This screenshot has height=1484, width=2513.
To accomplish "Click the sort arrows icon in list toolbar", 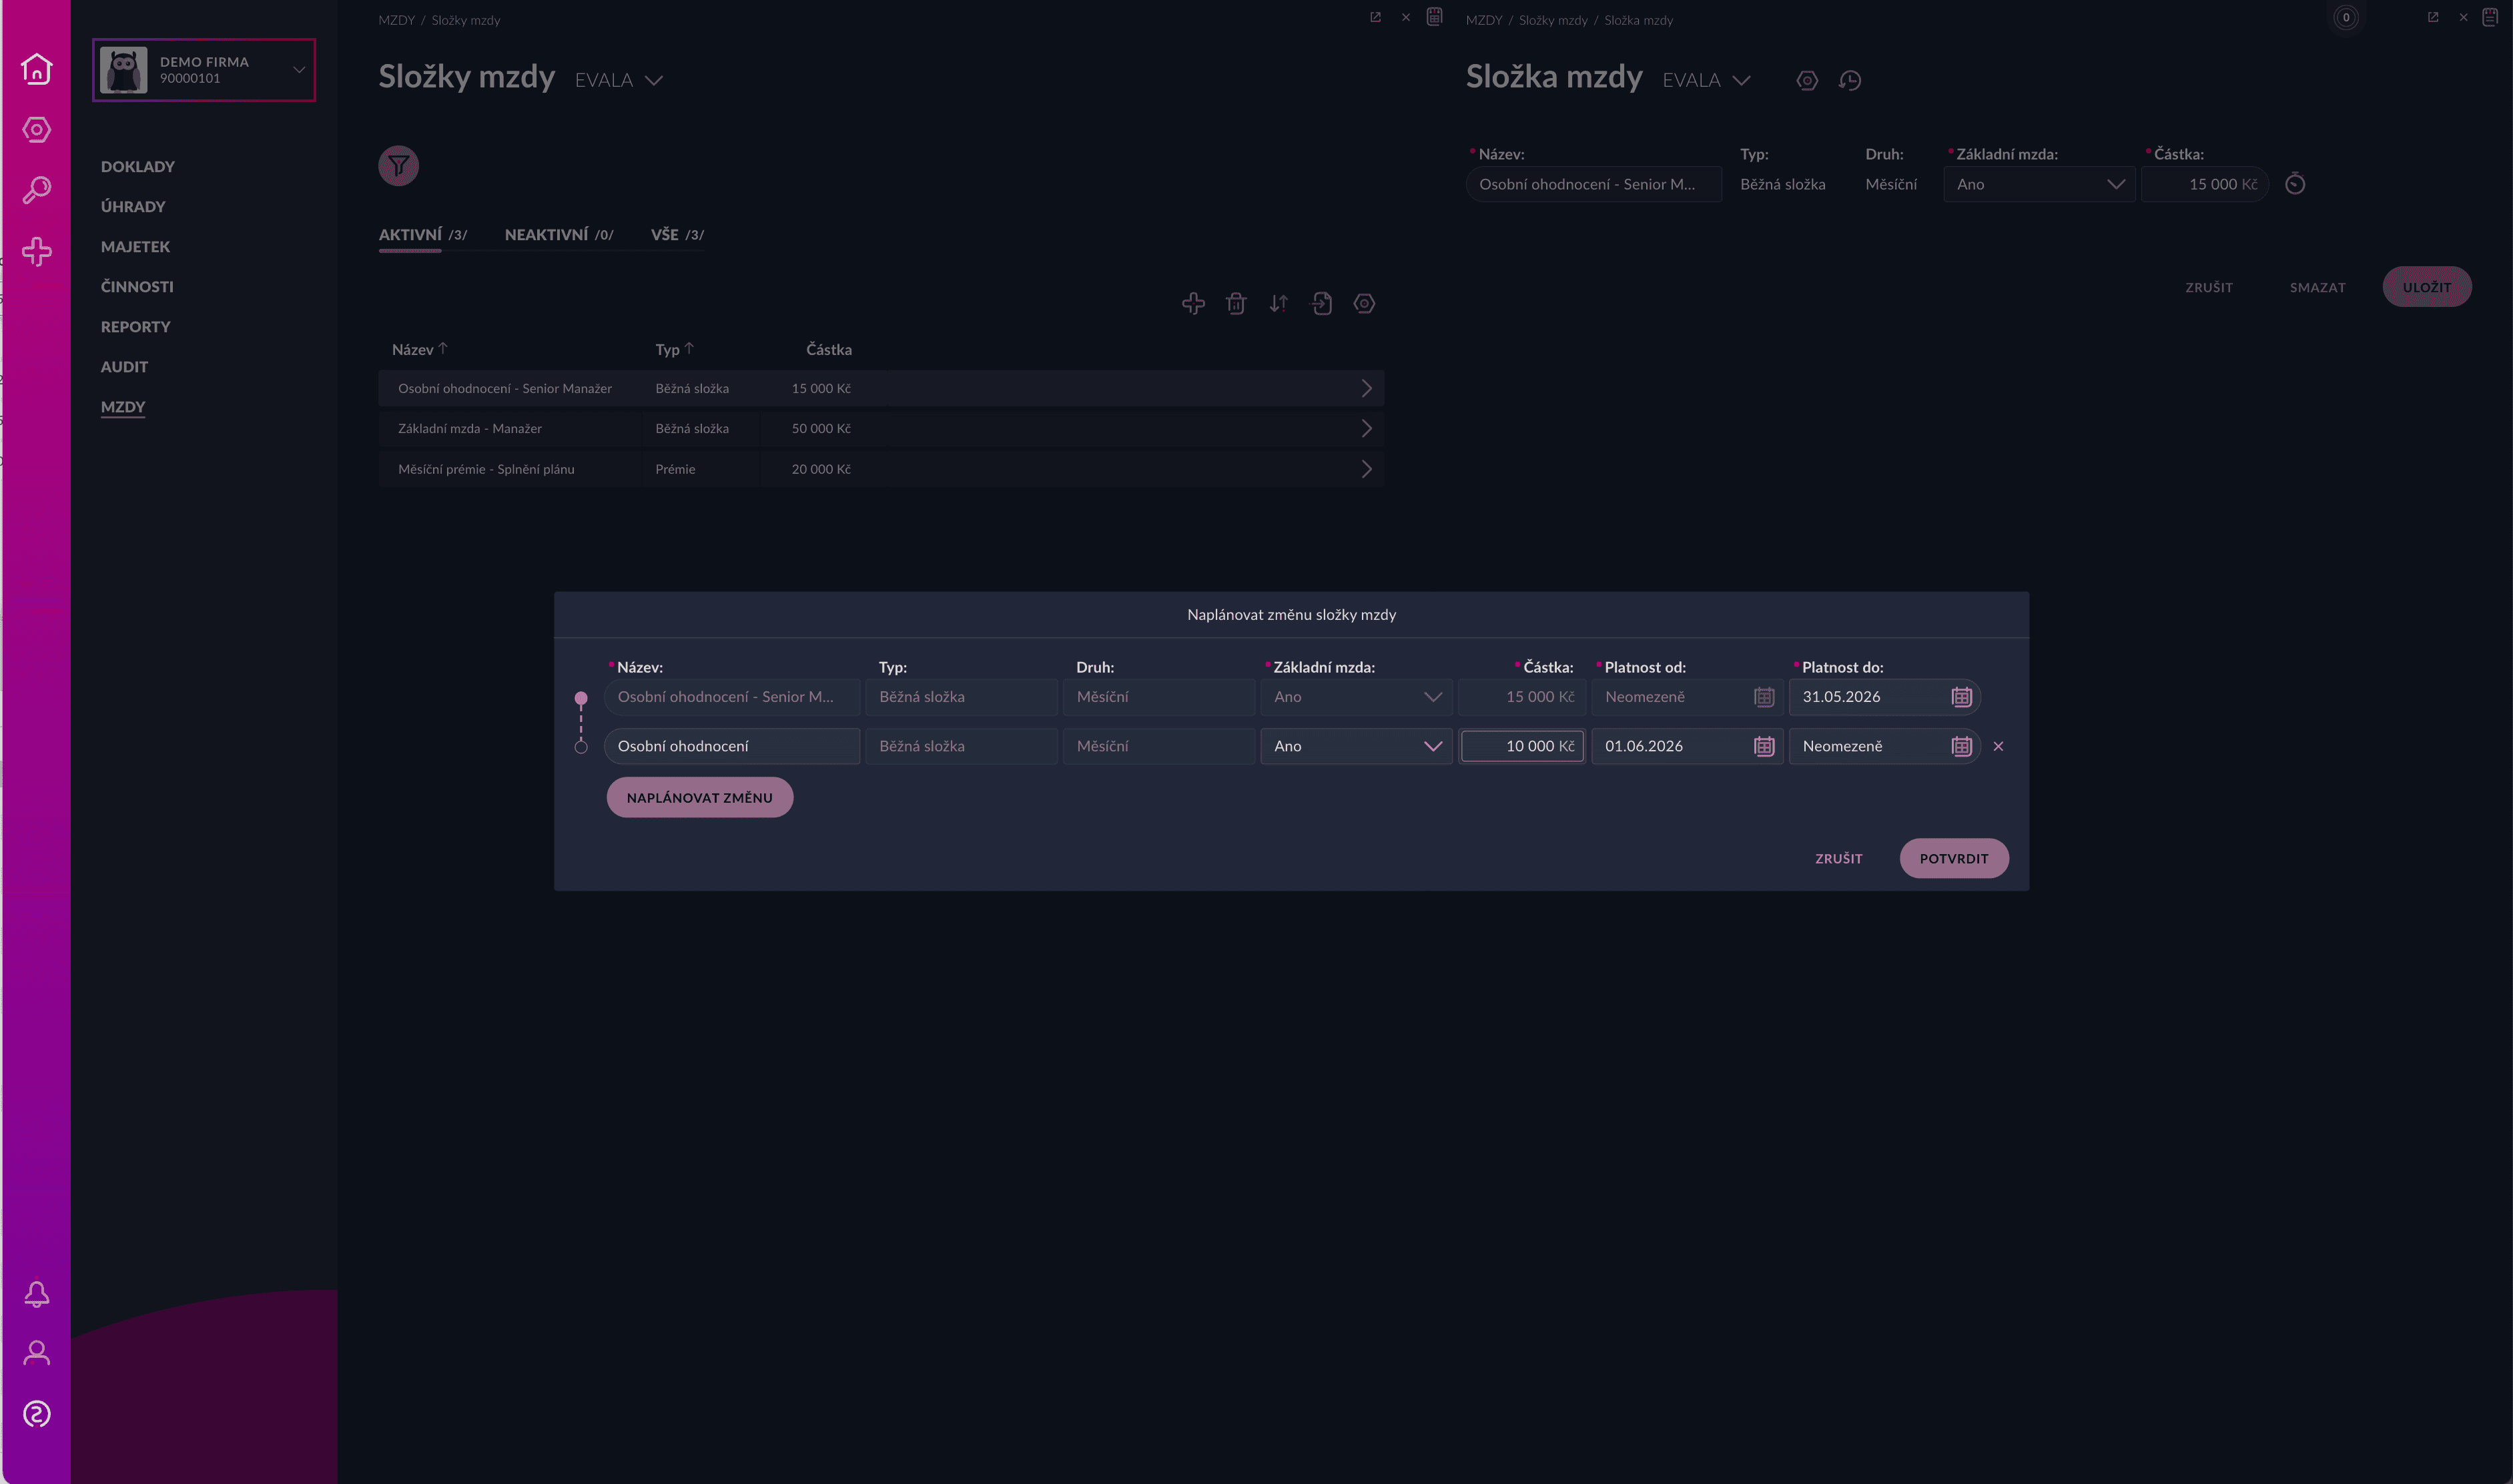I will pos(1279,303).
